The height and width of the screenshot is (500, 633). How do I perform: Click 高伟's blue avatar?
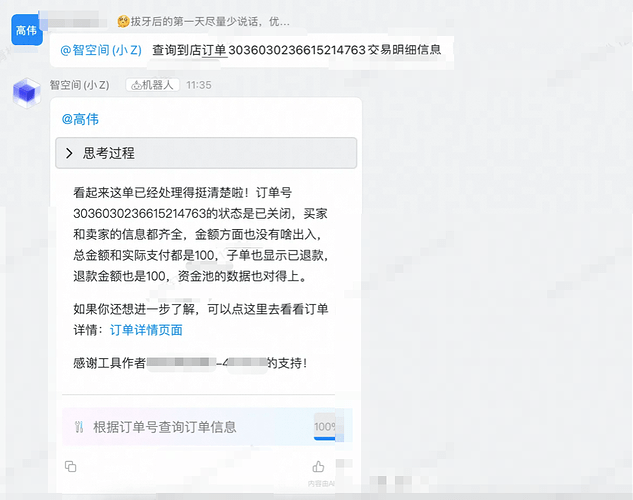[27, 30]
